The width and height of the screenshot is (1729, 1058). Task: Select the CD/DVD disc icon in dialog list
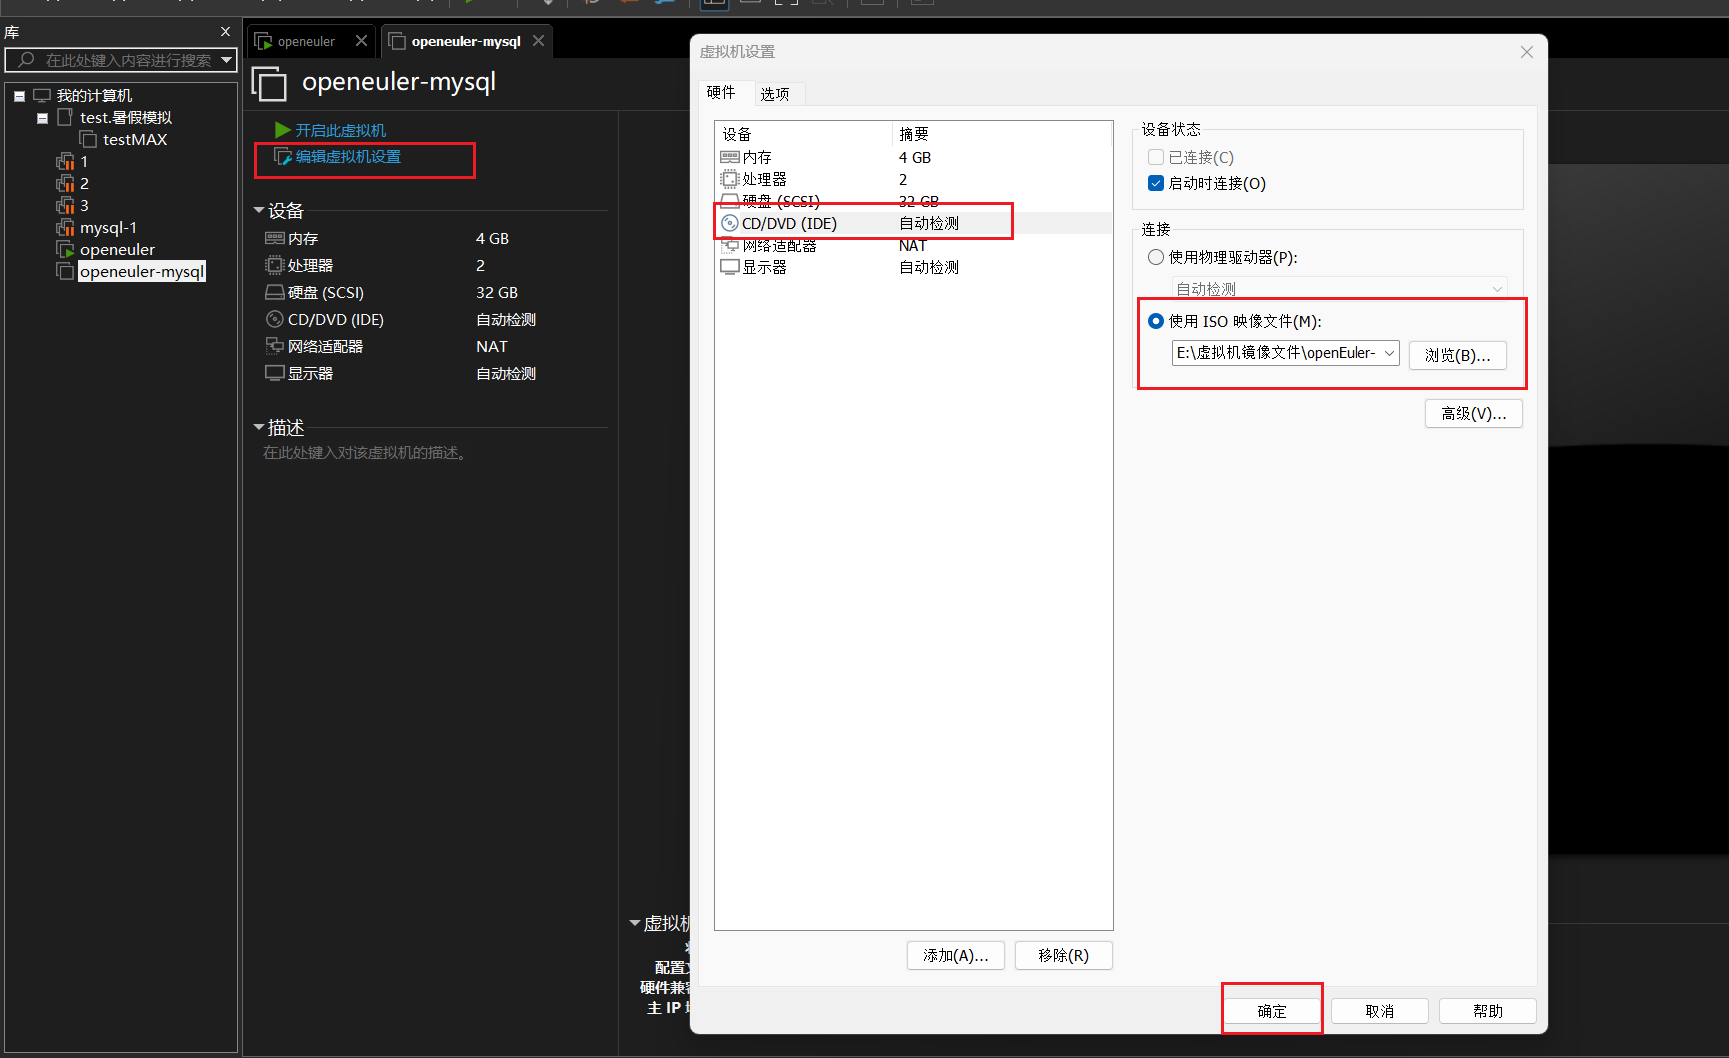tap(730, 223)
